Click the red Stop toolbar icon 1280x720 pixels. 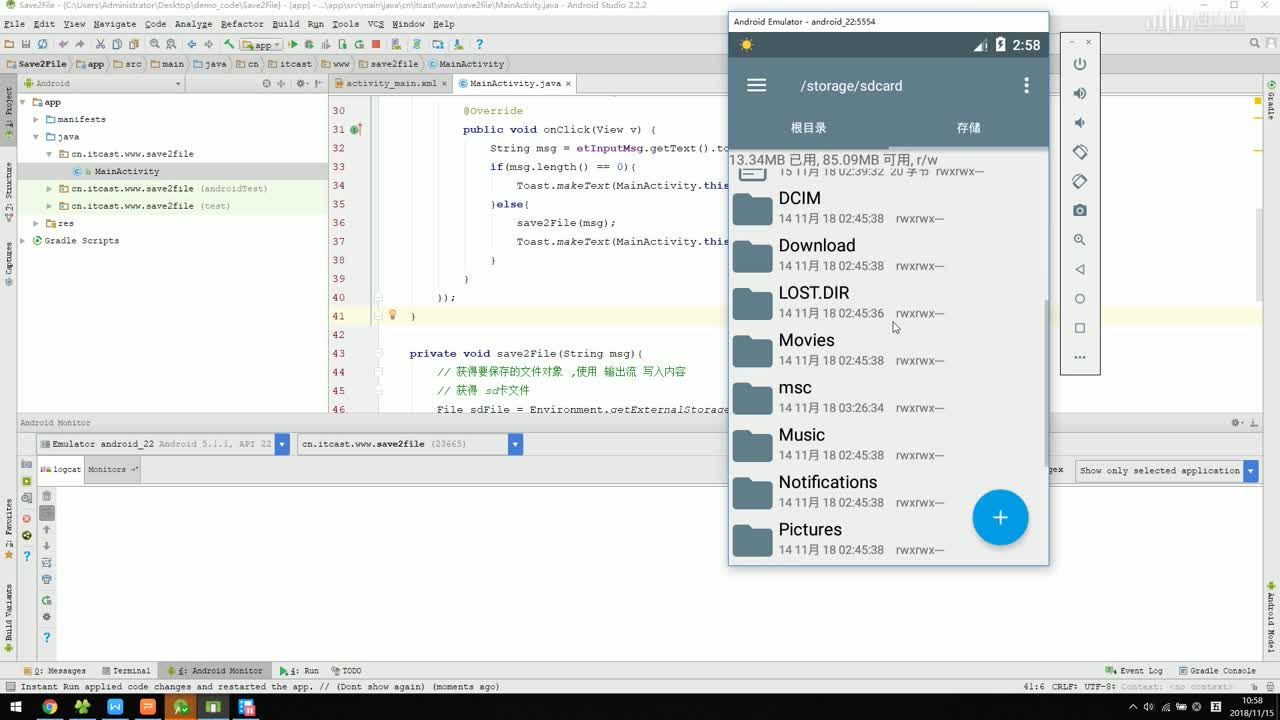point(376,44)
